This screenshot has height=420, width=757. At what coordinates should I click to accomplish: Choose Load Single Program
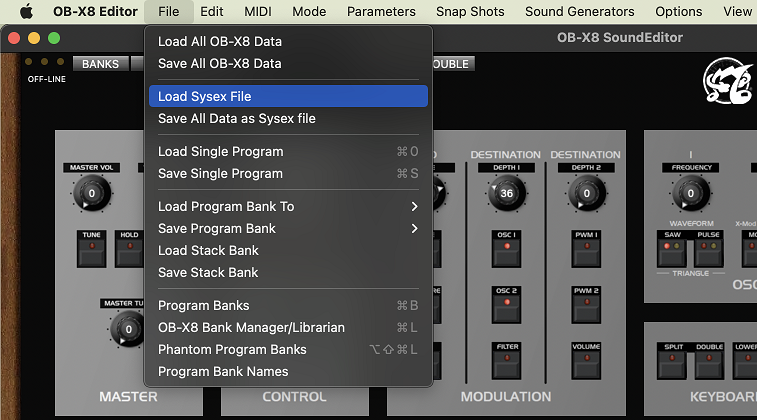(x=288, y=151)
